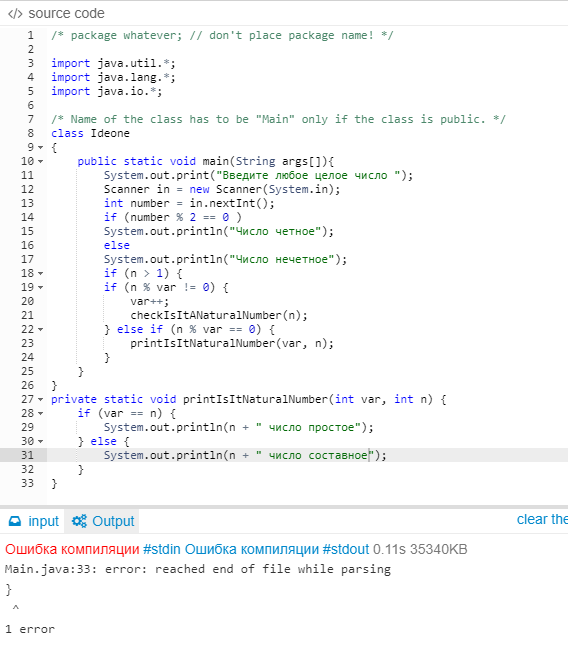The width and height of the screenshot is (568, 654).
Task: Click 'import java.util.*;' line
Action: tap(113, 63)
